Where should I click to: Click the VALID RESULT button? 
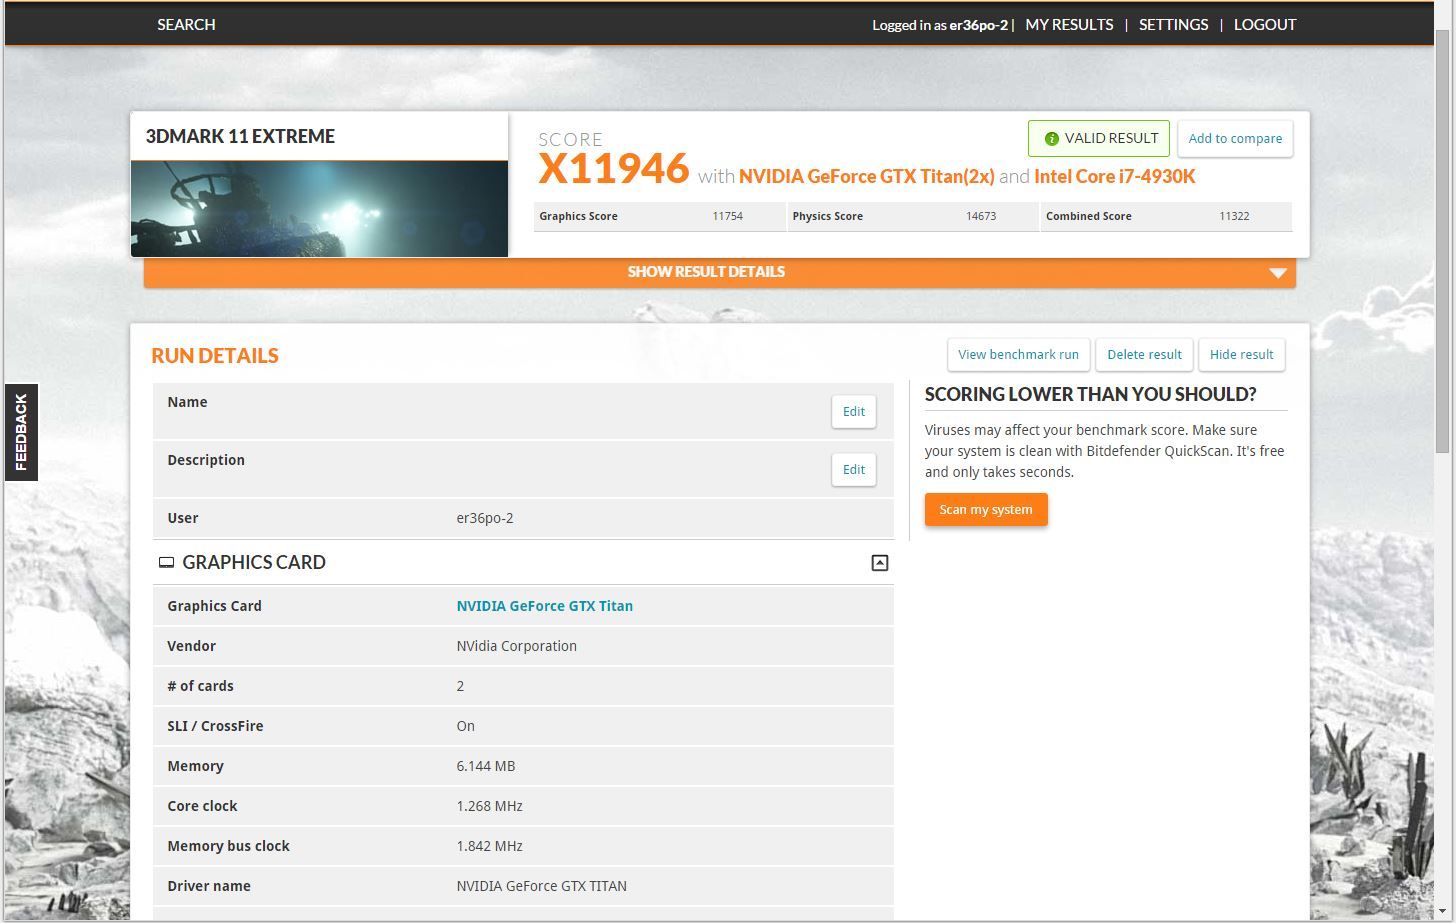[1099, 139]
